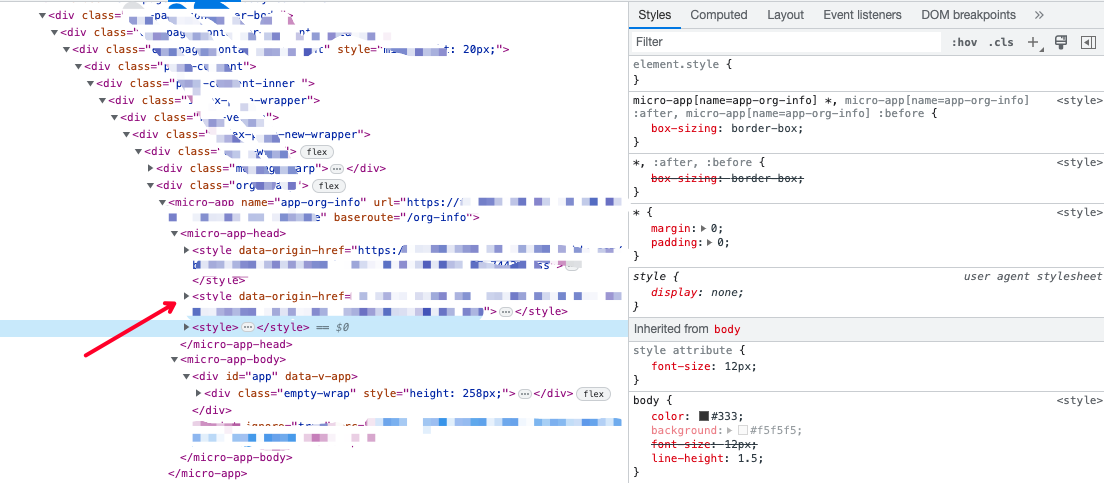1104x483 pixels.
Task: Expand first style data-origin-href="https node
Action: click(187, 251)
